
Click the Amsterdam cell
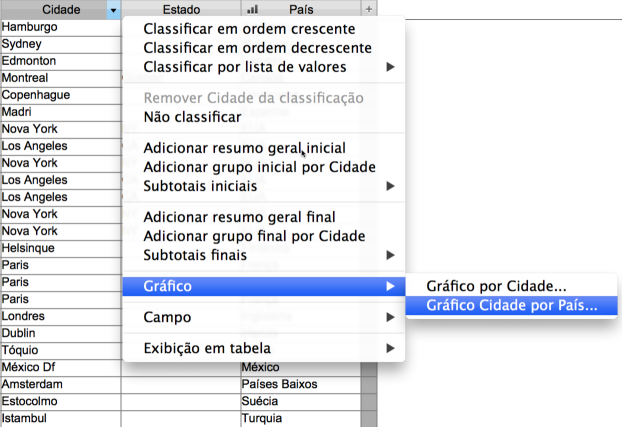coord(61,385)
